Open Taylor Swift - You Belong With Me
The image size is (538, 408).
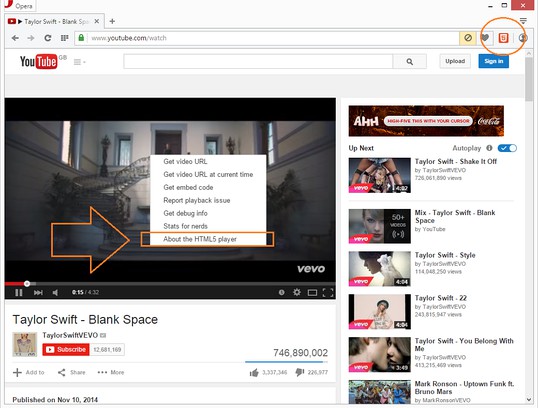pyautogui.click(x=464, y=345)
